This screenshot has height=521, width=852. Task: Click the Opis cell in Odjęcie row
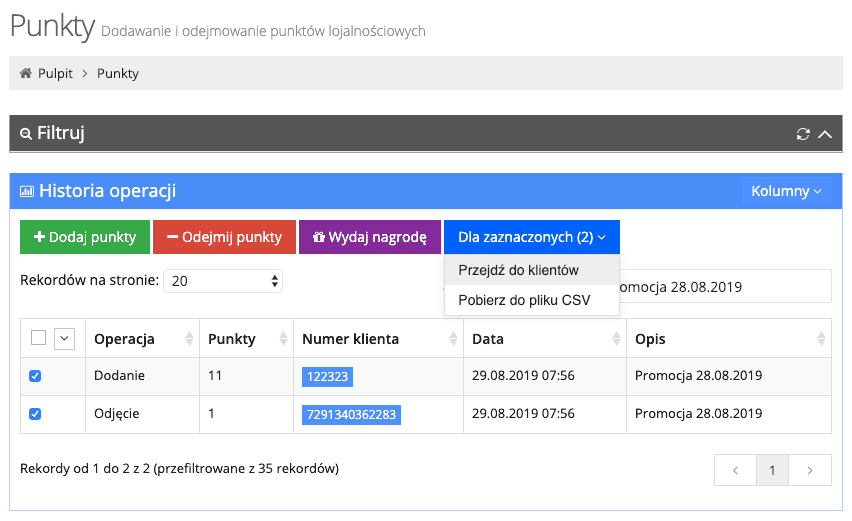[x=729, y=414]
